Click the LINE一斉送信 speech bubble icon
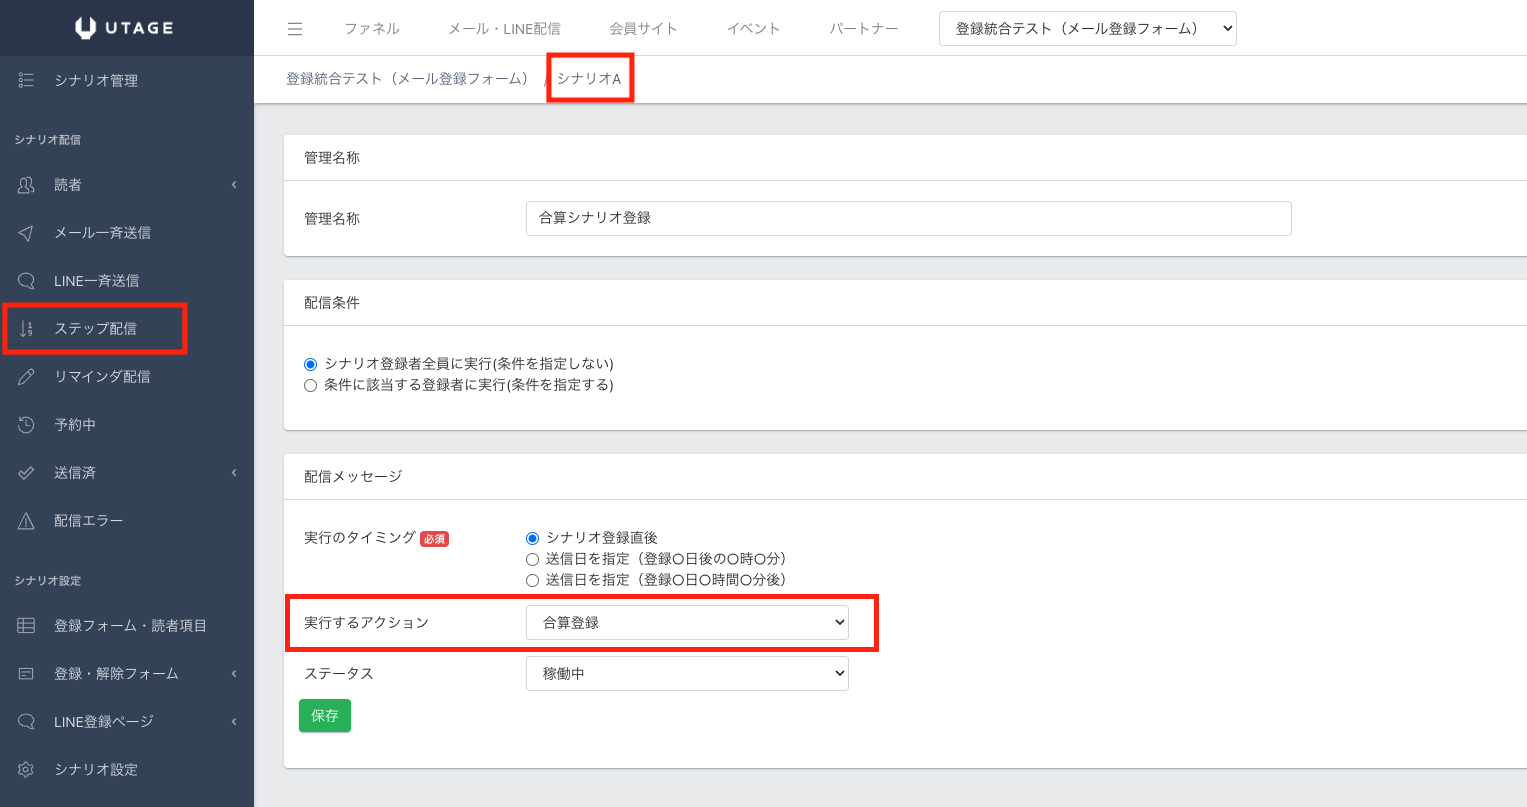The image size is (1527, 807). pos(27,281)
